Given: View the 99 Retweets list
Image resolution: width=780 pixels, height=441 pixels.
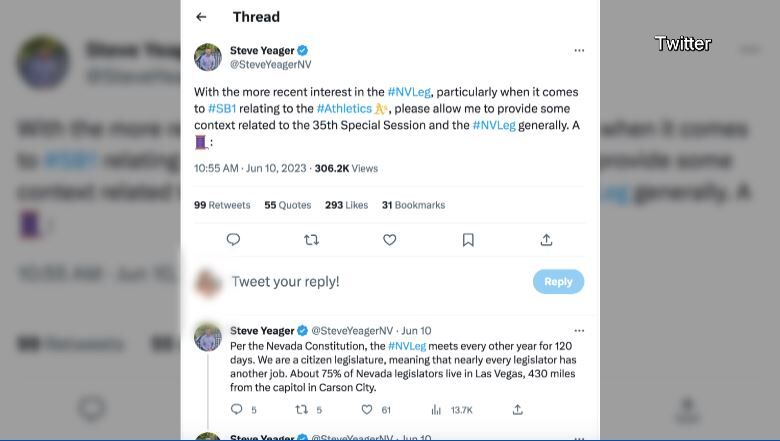Looking at the screenshot, I should [222, 205].
